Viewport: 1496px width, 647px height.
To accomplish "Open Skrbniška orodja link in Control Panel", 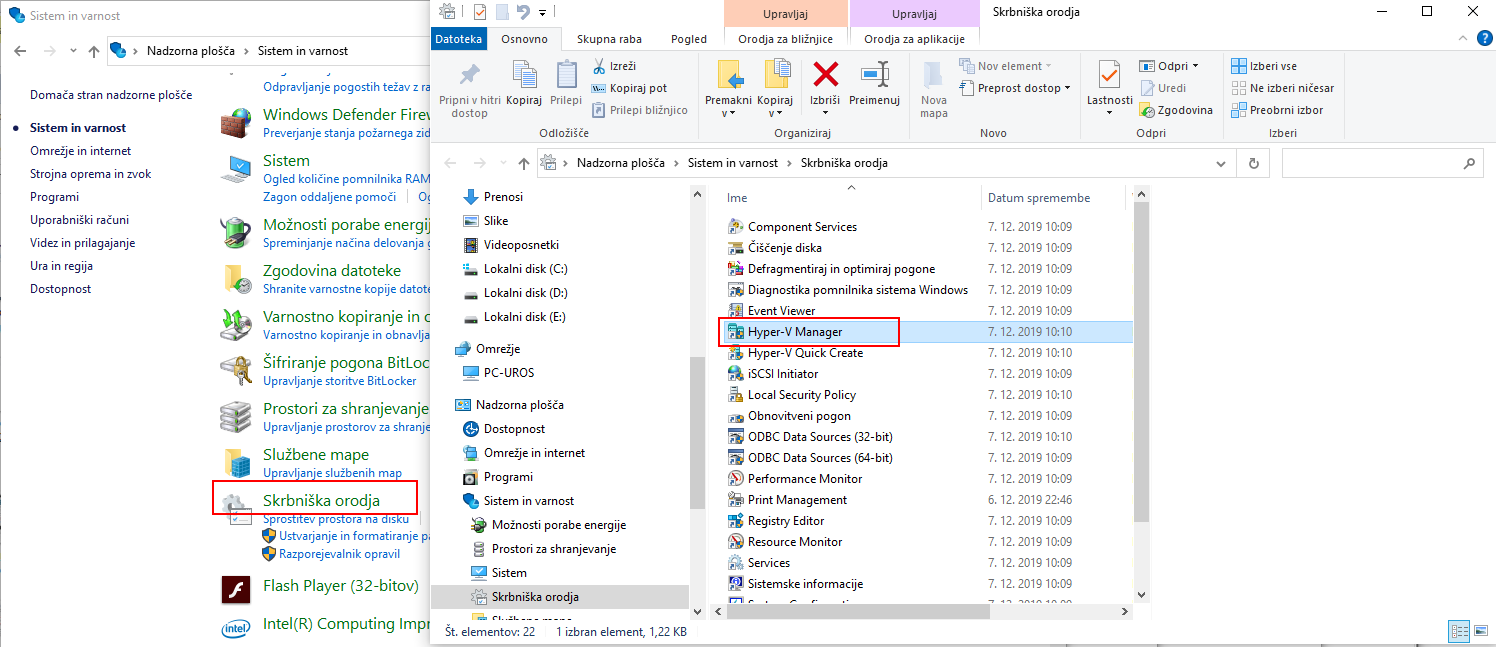I will (x=321, y=500).
